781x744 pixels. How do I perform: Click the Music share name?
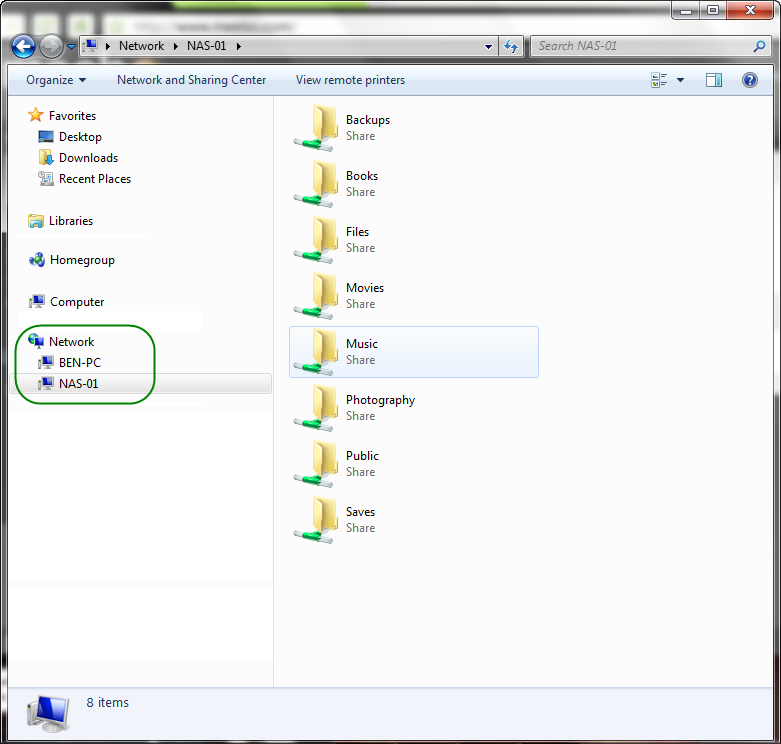click(x=362, y=344)
